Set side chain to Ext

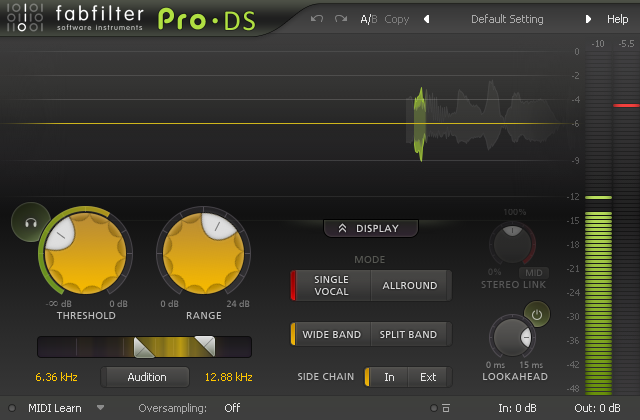click(429, 377)
